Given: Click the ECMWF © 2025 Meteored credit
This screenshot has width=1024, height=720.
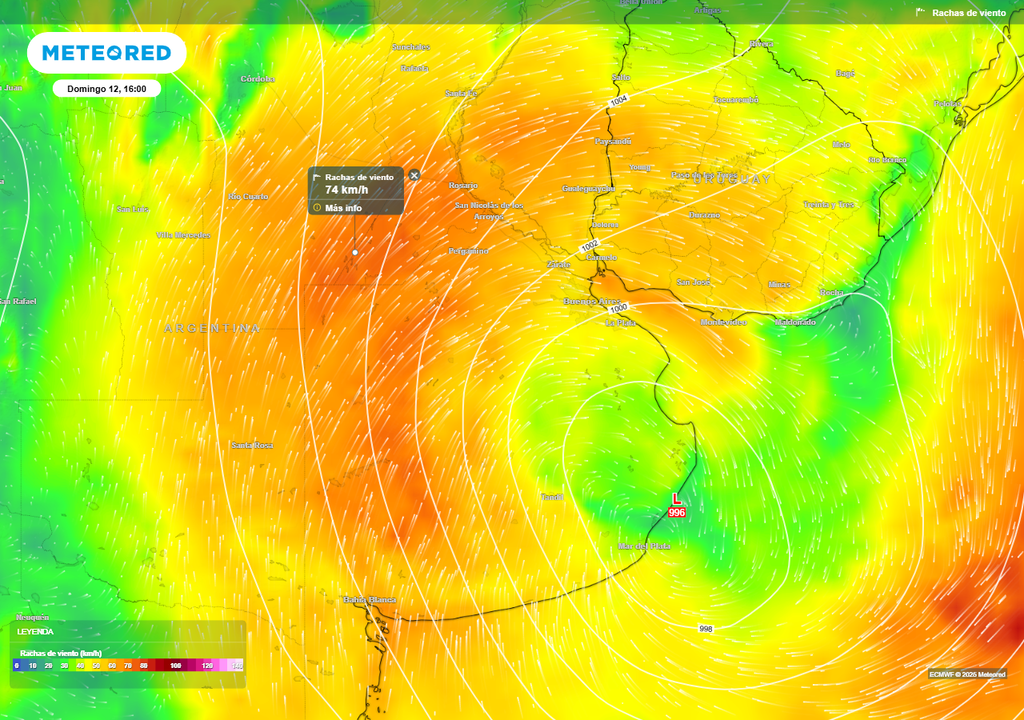Looking at the screenshot, I should click(967, 673).
